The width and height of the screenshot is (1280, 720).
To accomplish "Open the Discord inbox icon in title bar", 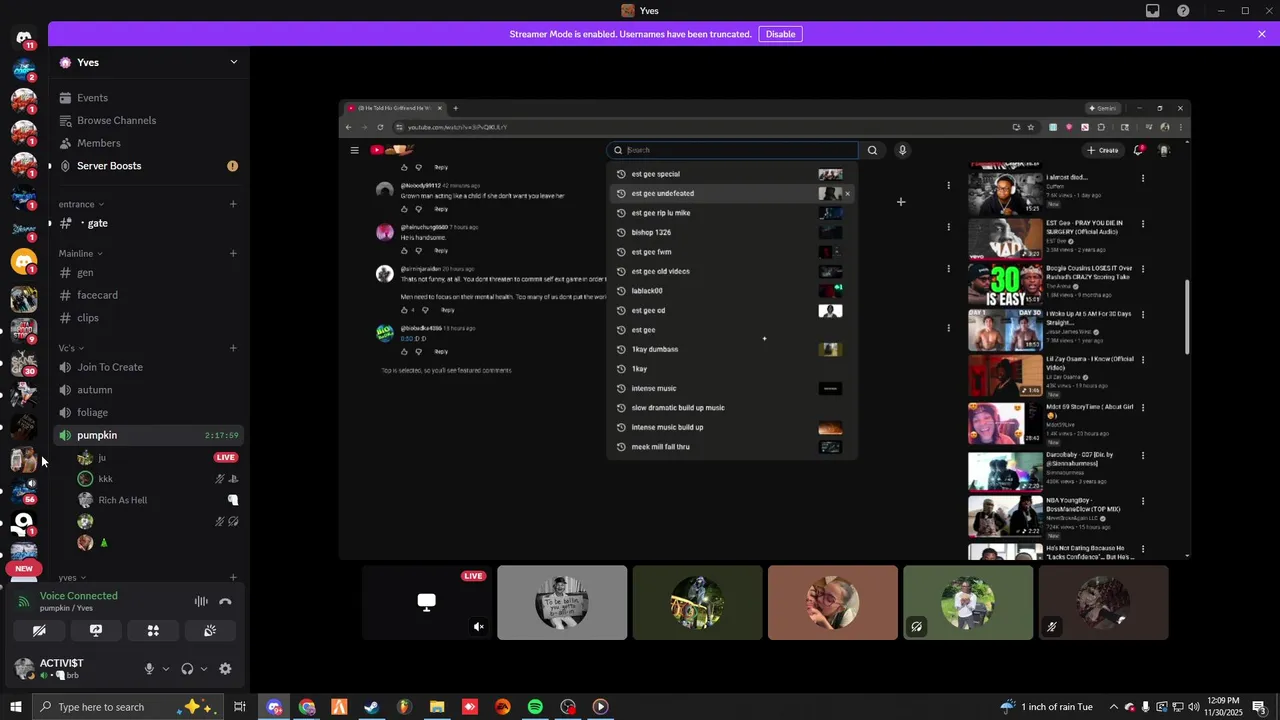I will (1153, 11).
